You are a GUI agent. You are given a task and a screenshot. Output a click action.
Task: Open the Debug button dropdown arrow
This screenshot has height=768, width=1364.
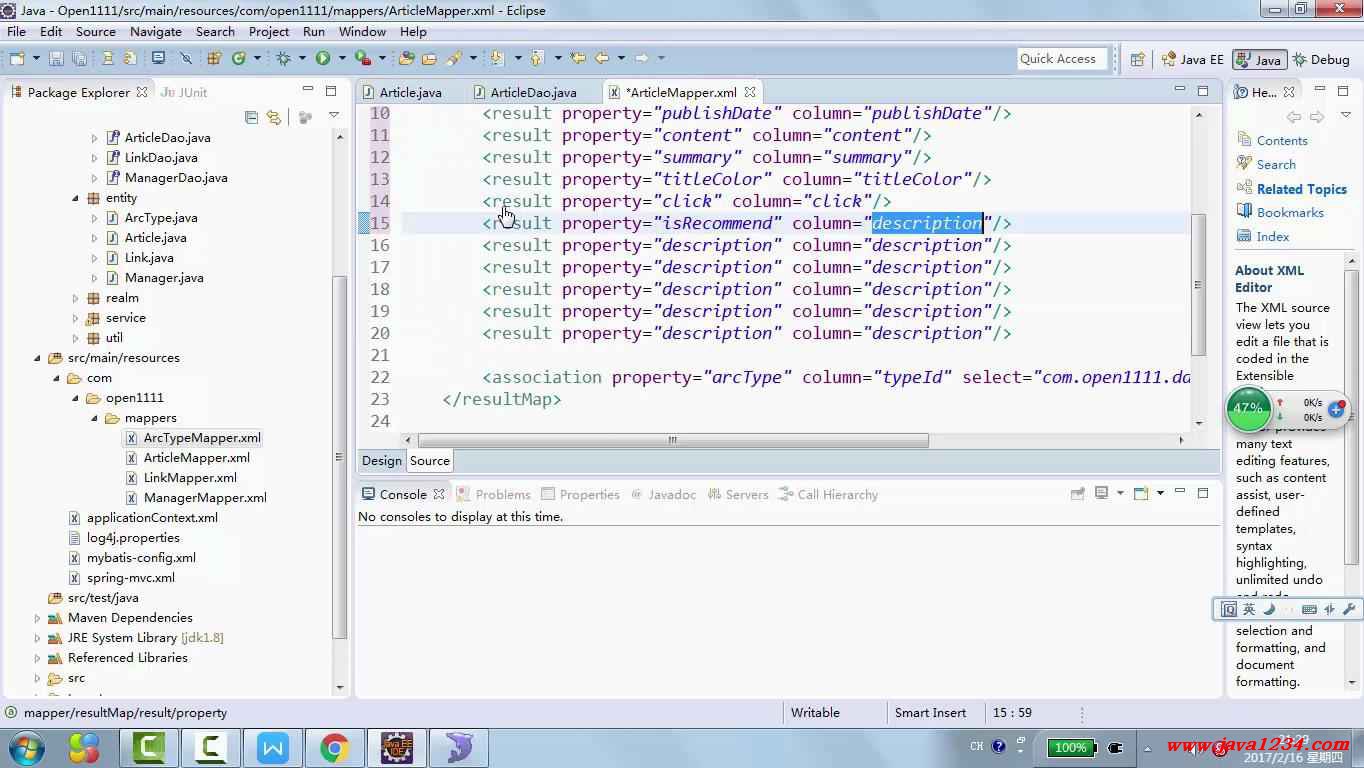pyautogui.click(x=302, y=59)
